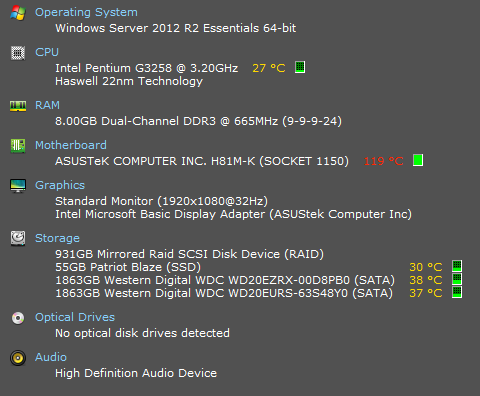
Task: Click the green motherboard temperature indicator square
Action: [x=418, y=160]
